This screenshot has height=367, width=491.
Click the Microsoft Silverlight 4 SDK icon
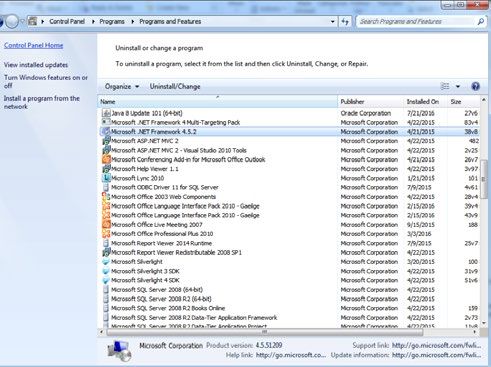click(106, 280)
